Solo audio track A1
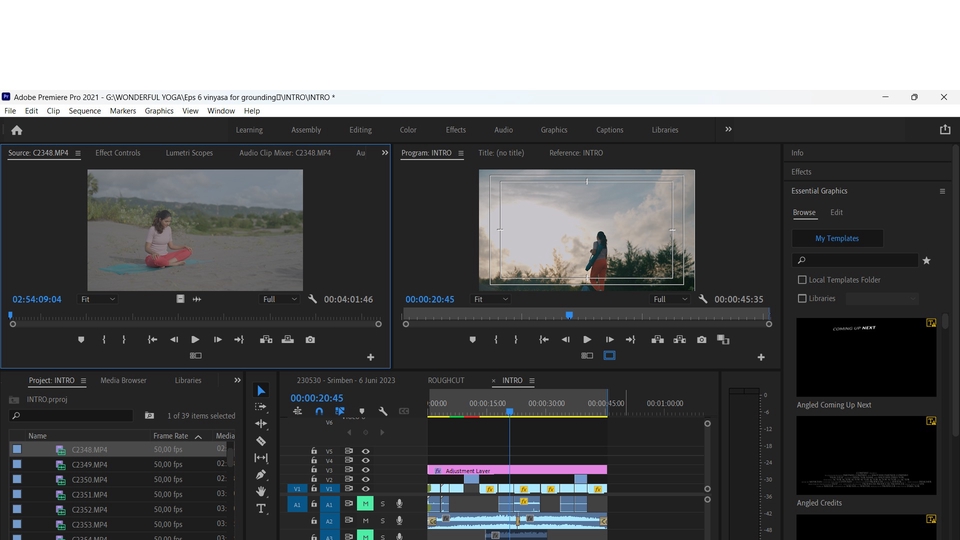This screenshot has height=540, width=960. [383, 503]
